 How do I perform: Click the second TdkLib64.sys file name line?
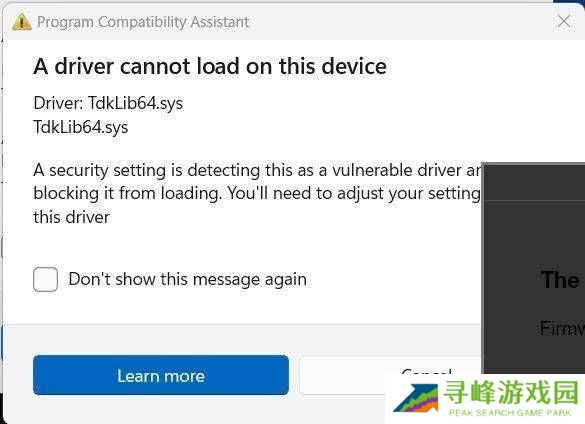pos(81,127)
